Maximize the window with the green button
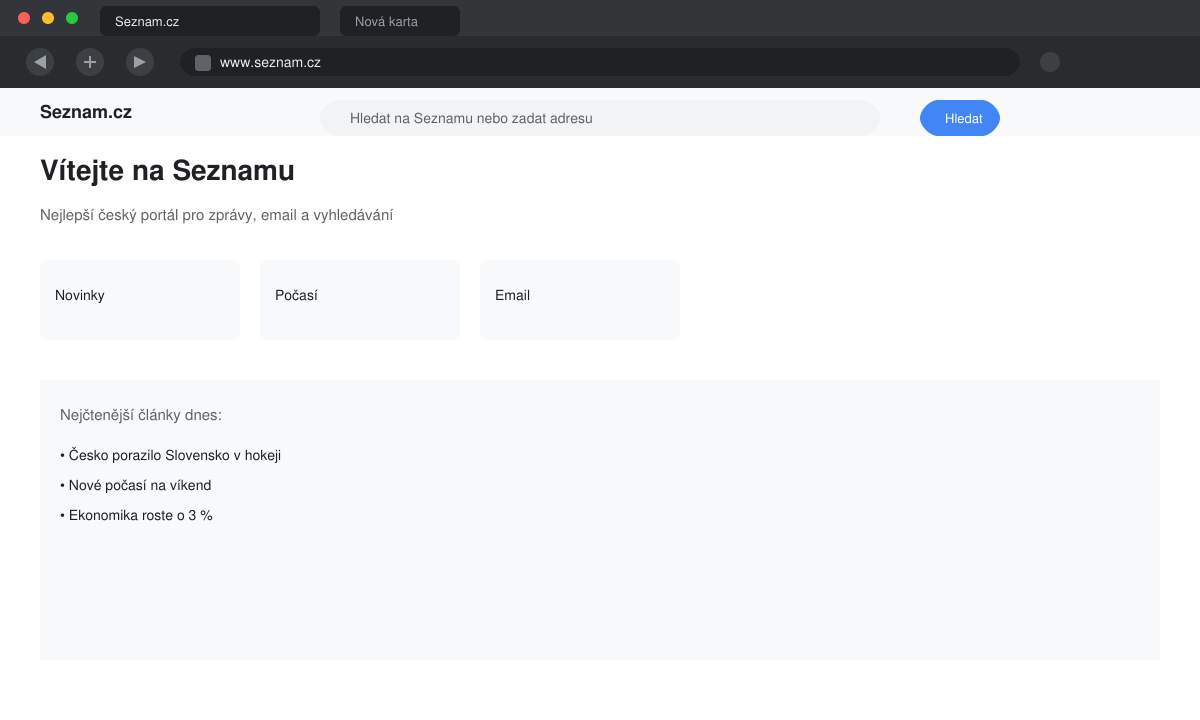 pos(72,18)
